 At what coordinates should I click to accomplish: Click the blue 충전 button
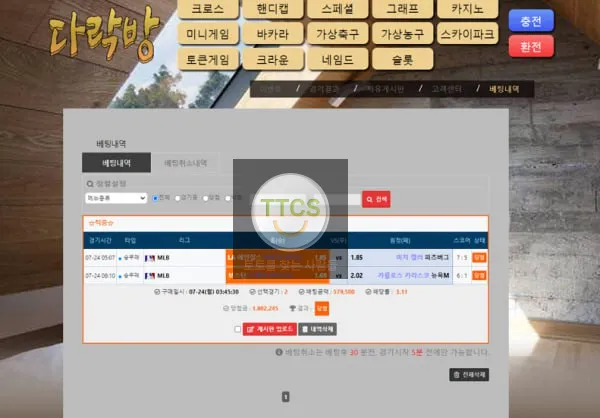click(x=531, y=21)
